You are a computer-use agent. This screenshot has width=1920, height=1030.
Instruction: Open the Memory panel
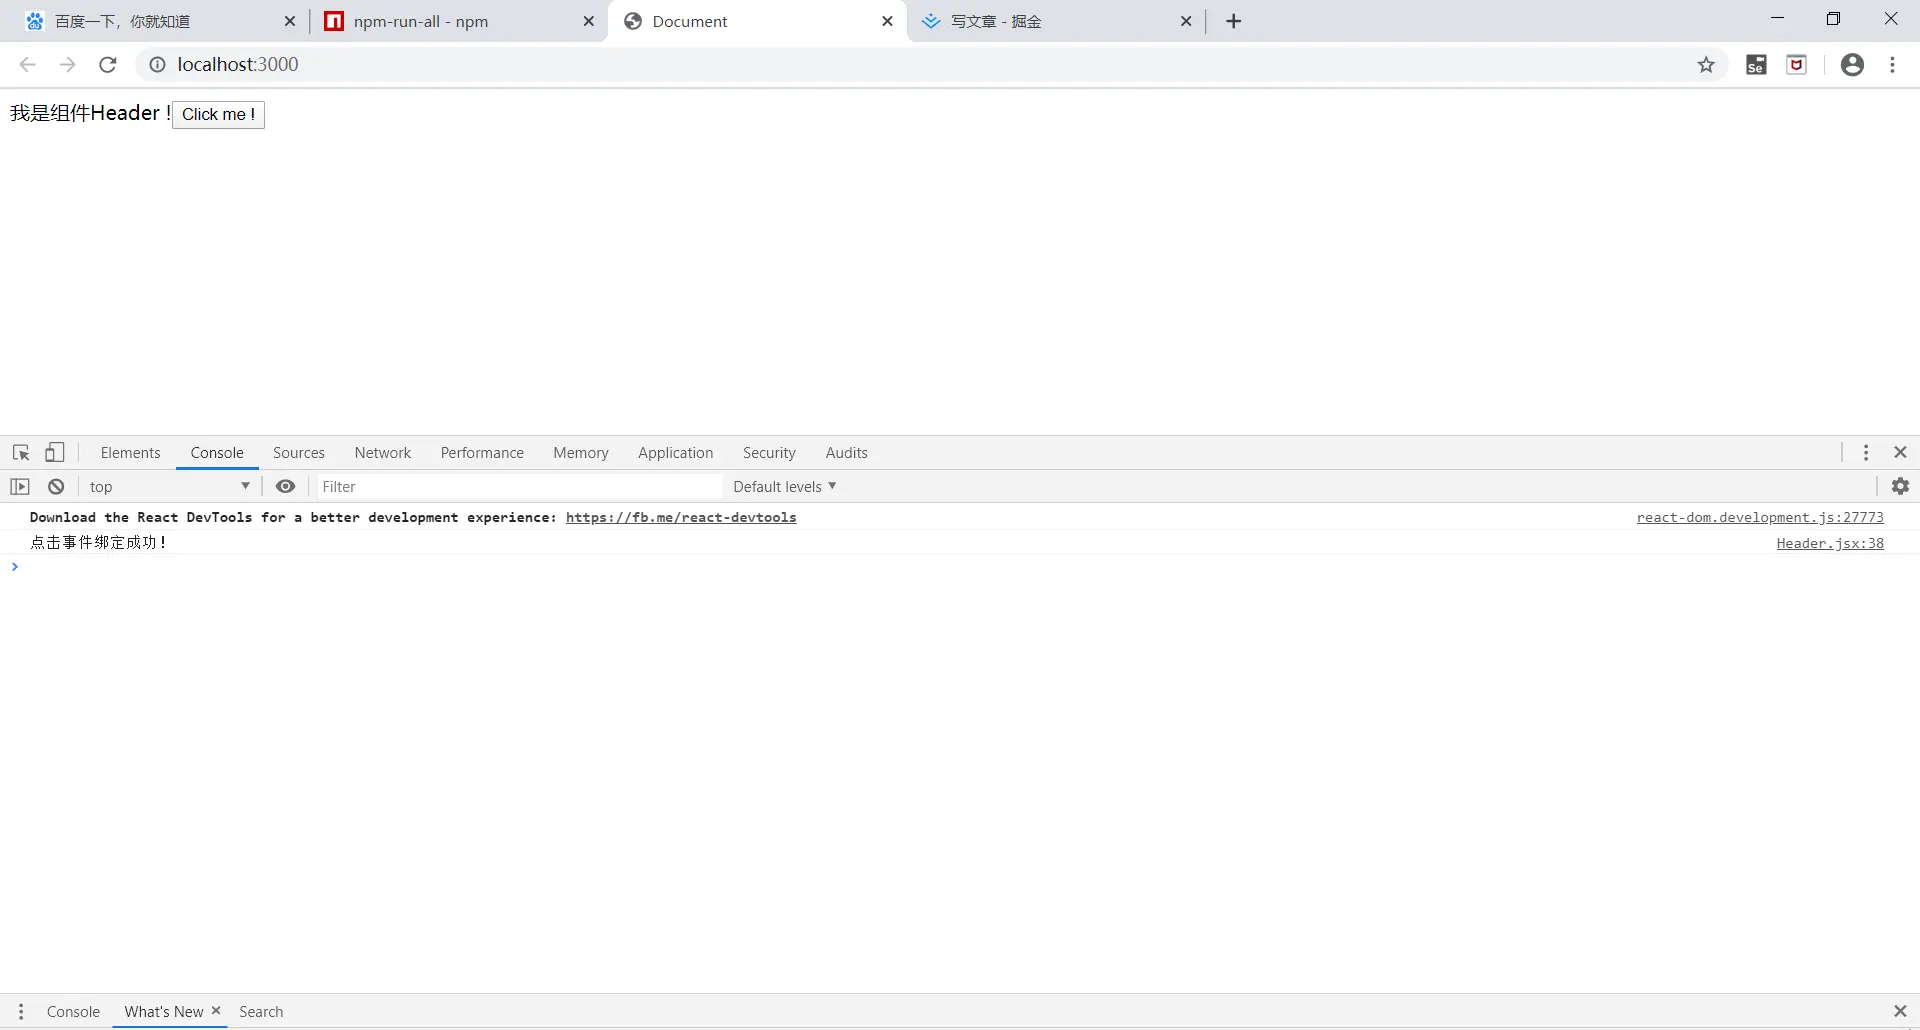click(x=581, y=453)
